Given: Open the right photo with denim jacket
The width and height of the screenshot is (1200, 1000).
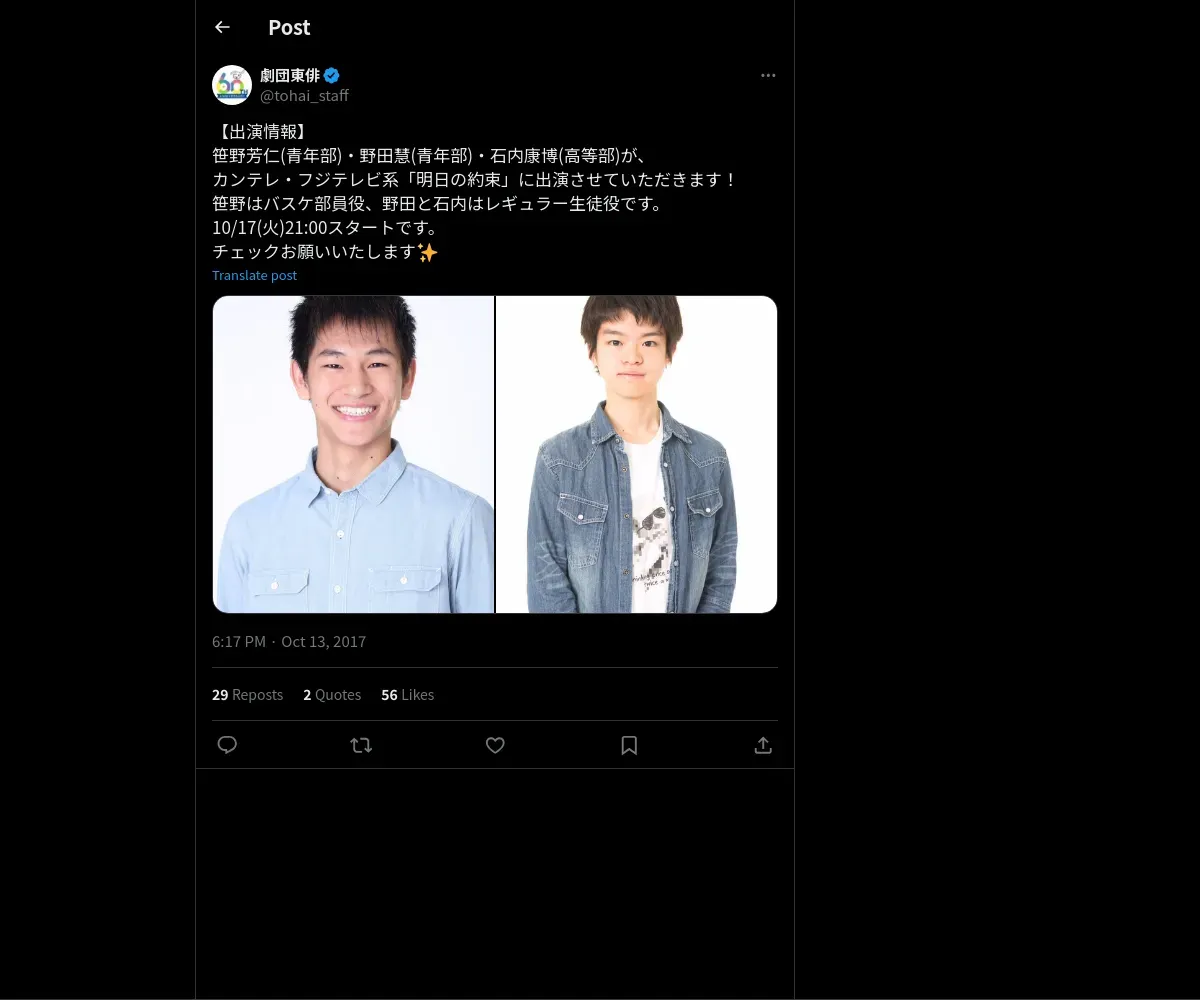Looking at the screenshot, I should coord(636,454).
